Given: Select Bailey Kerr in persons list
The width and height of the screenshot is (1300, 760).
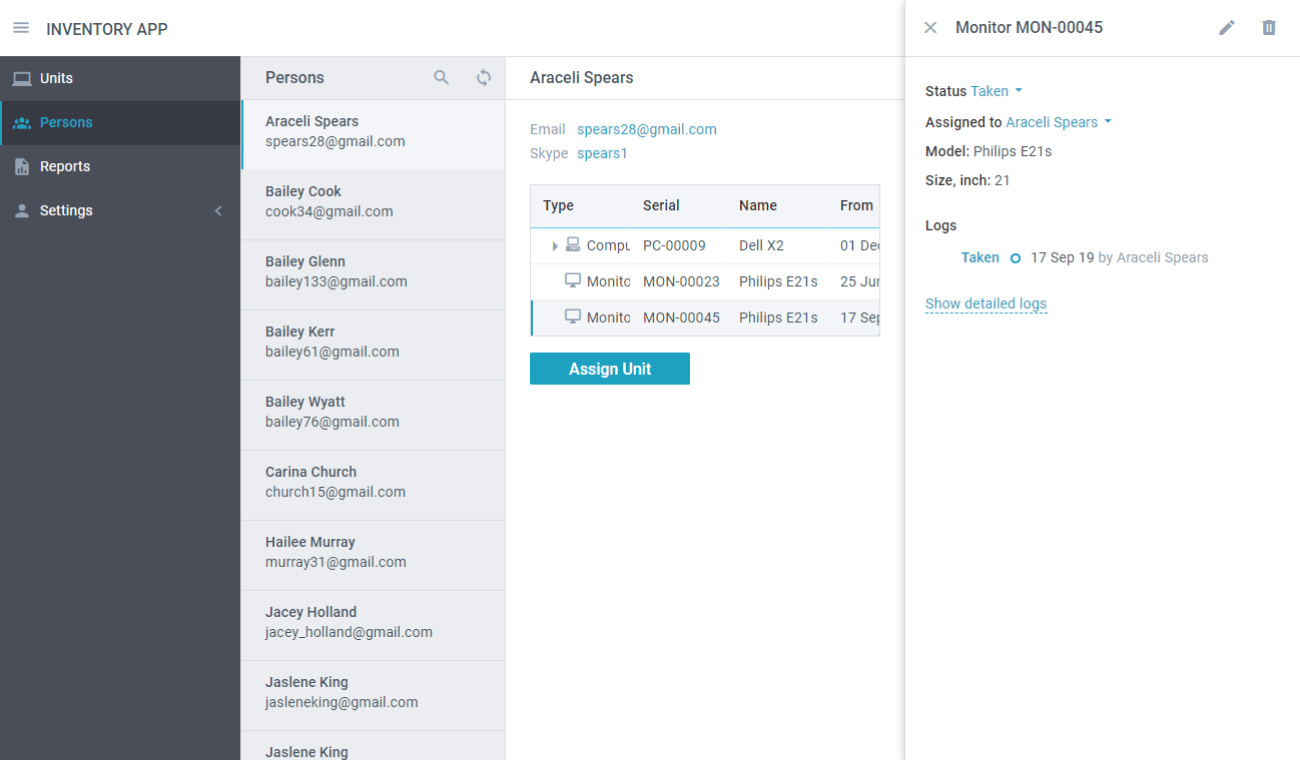Looking at the screenshot, I should pyautogui.click(x=373, y=345).
